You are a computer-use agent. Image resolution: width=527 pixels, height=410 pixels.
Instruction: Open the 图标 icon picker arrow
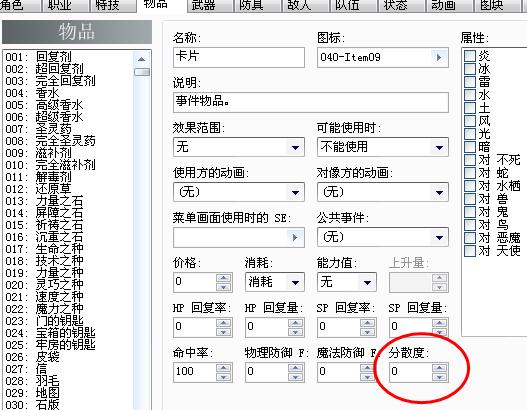tap(439, 57)
